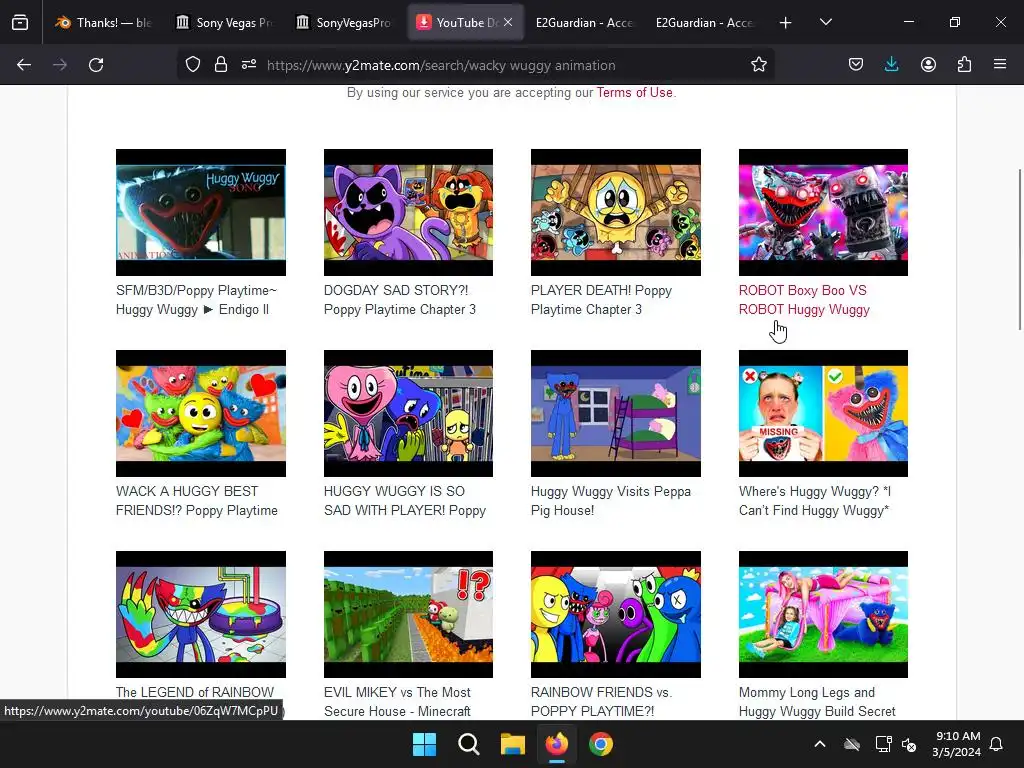Switch to the Sony Vegas Pro tab
Viewport: 1024px width, 768px height.
coord(225,23)
